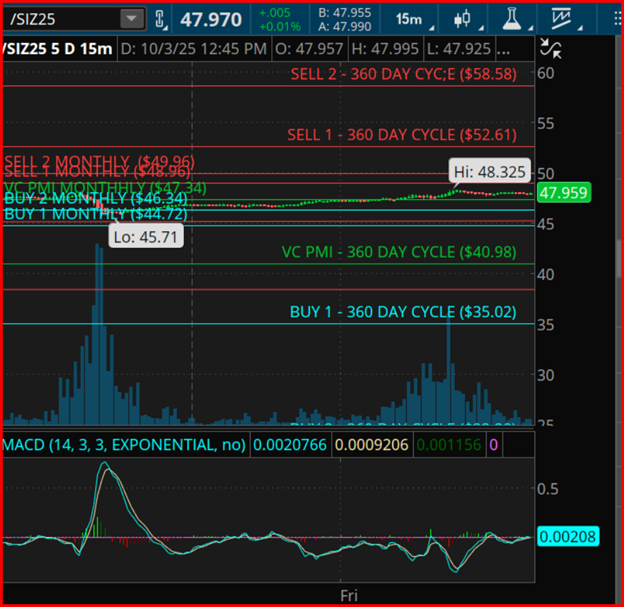Open the 15m timeframe selector
This screenshot has height=607, width=624.
pos(408,19)
